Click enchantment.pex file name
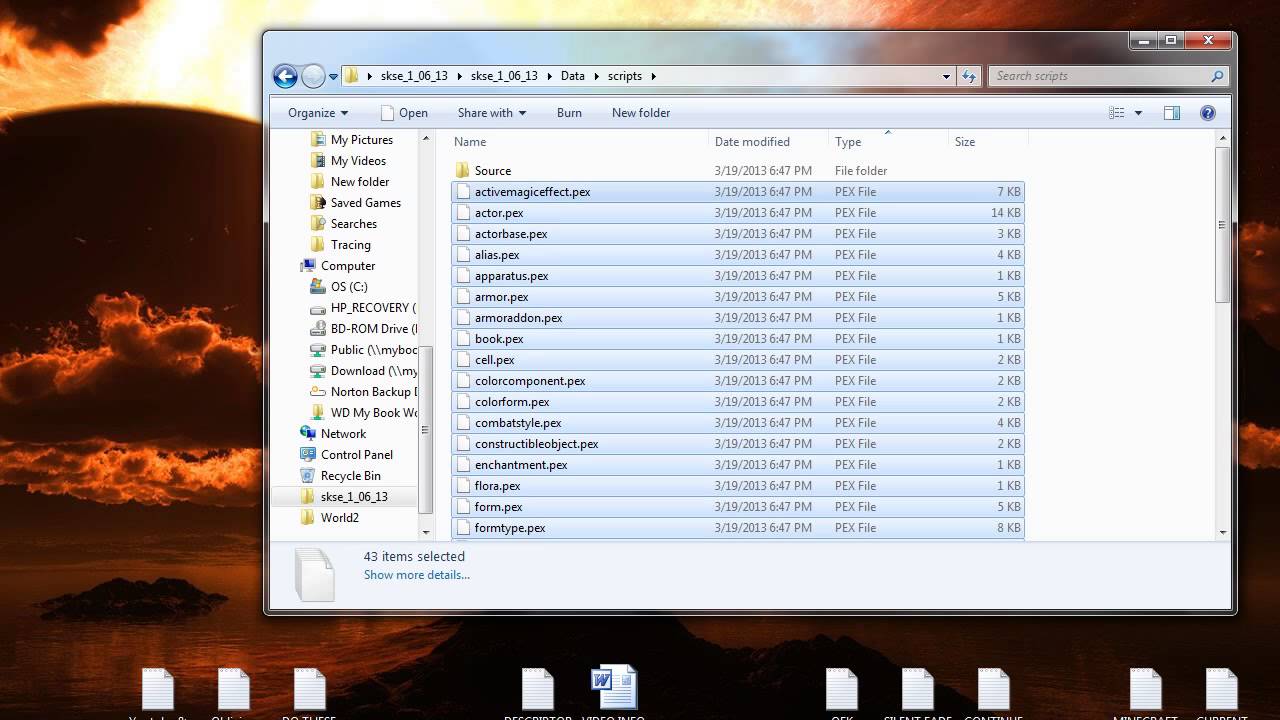The width and height of the screenshot is (1280, 720). click(x=521, y=465)
